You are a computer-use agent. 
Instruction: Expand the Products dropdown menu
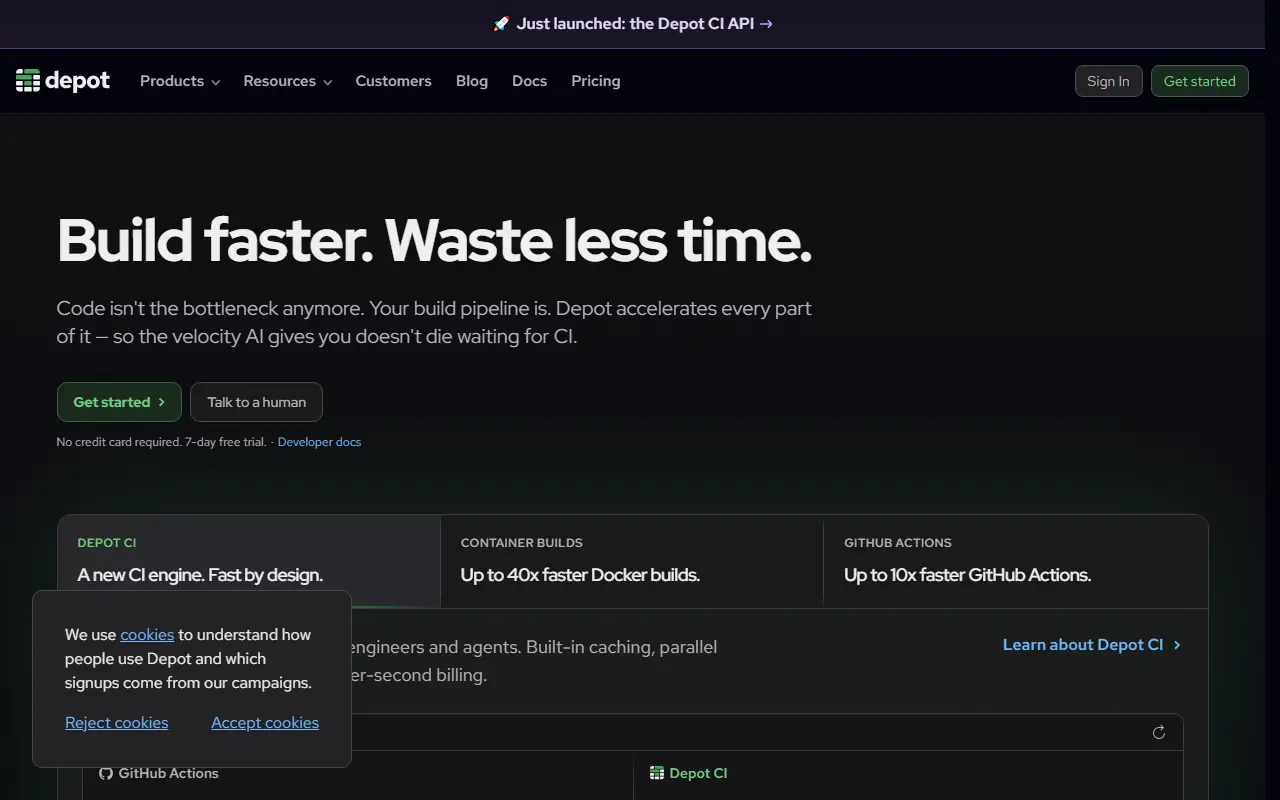[x=180, y=81]
